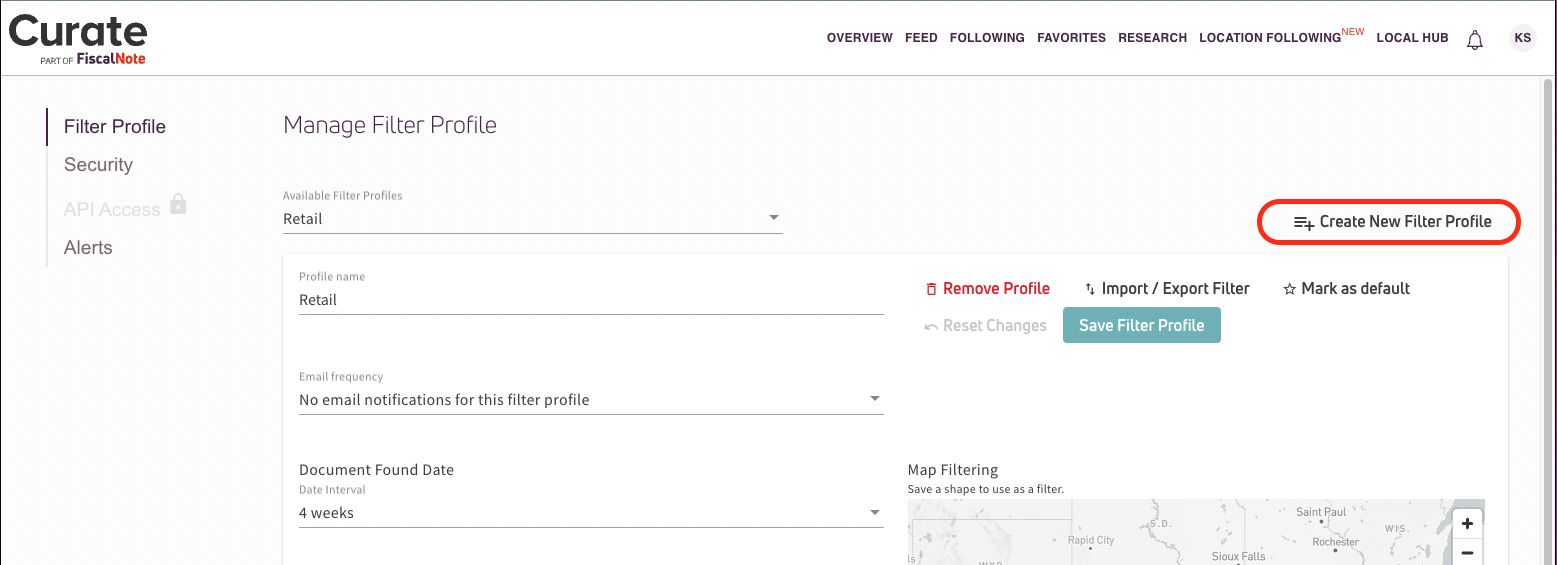Click Remove Profile
This screenshot has height=565, width=1557.
click(x=987, y=288)
